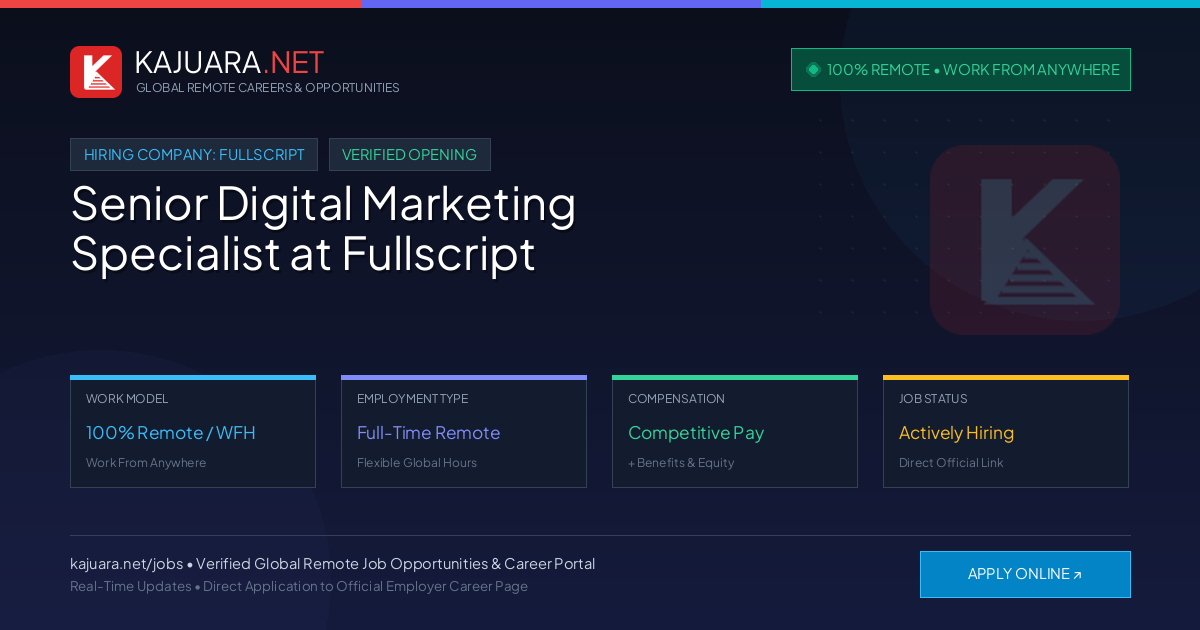1200x630 pixels.
Task: Click the Direct Official Link text
Action: pos(951,463)
